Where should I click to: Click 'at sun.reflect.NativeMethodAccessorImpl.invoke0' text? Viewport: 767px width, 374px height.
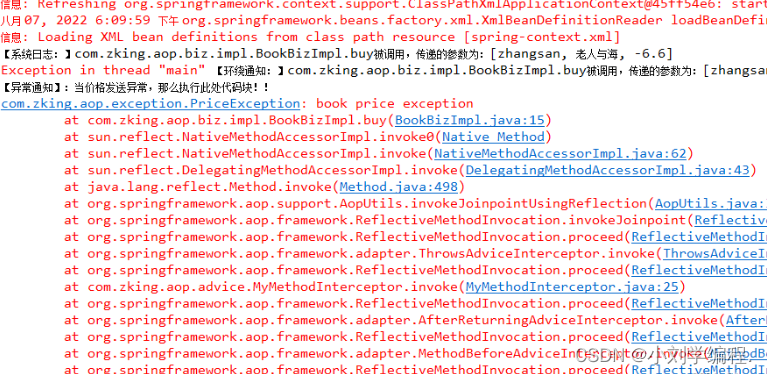point(250,137)
